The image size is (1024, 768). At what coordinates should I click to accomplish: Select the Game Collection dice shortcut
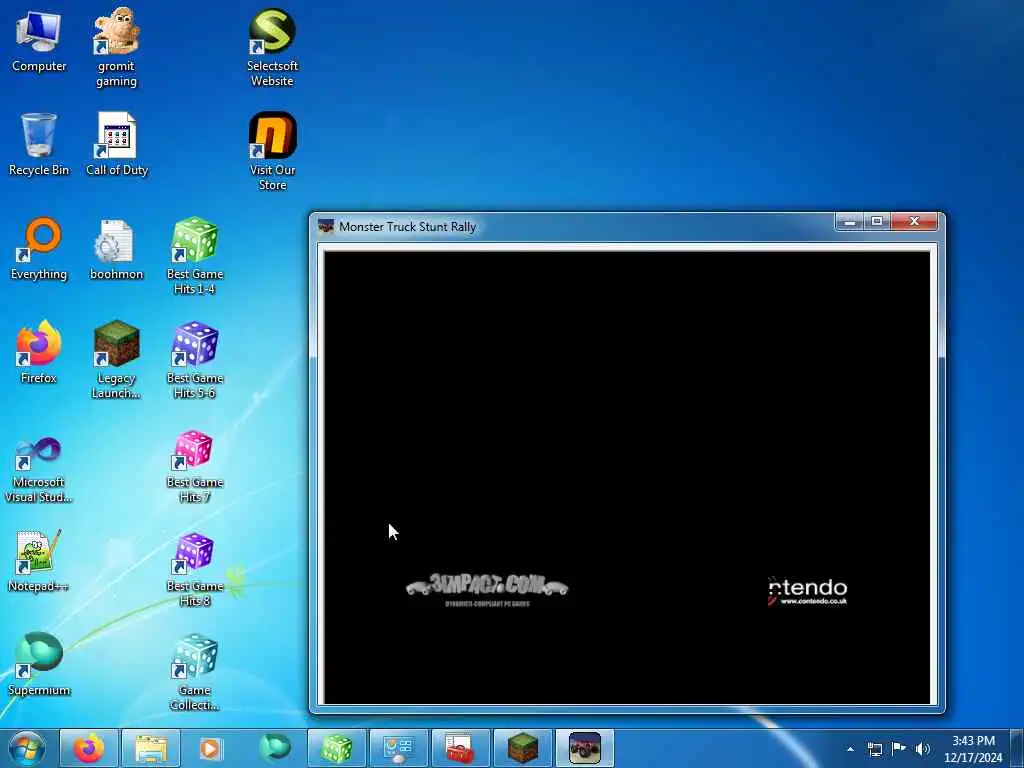point(195,673)
